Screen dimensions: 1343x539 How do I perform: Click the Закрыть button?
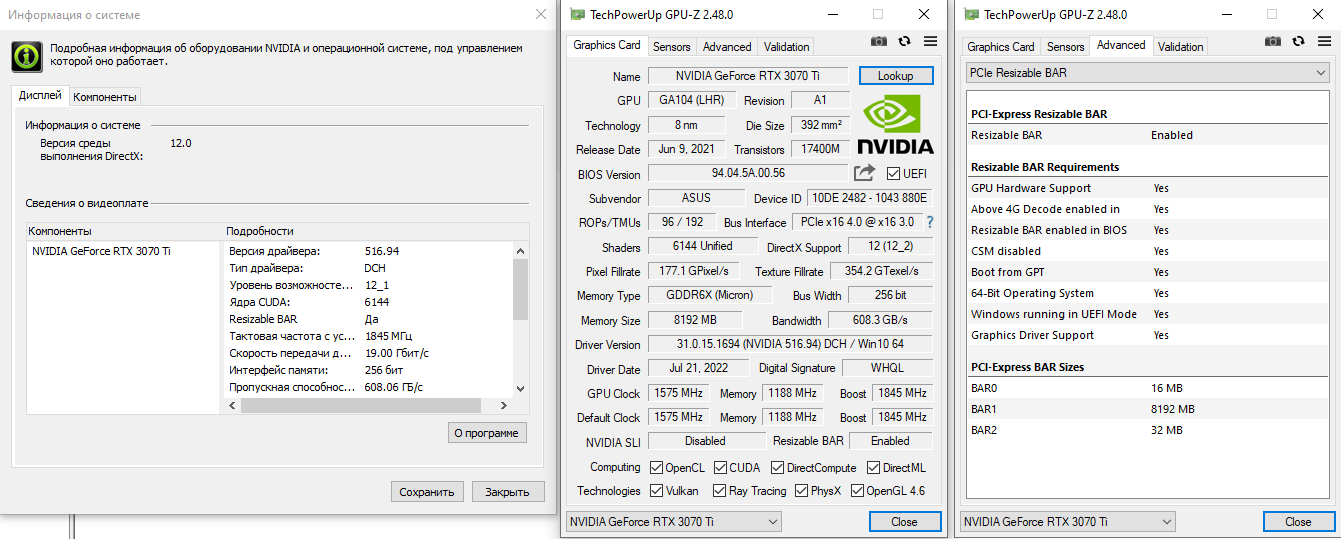508,492
